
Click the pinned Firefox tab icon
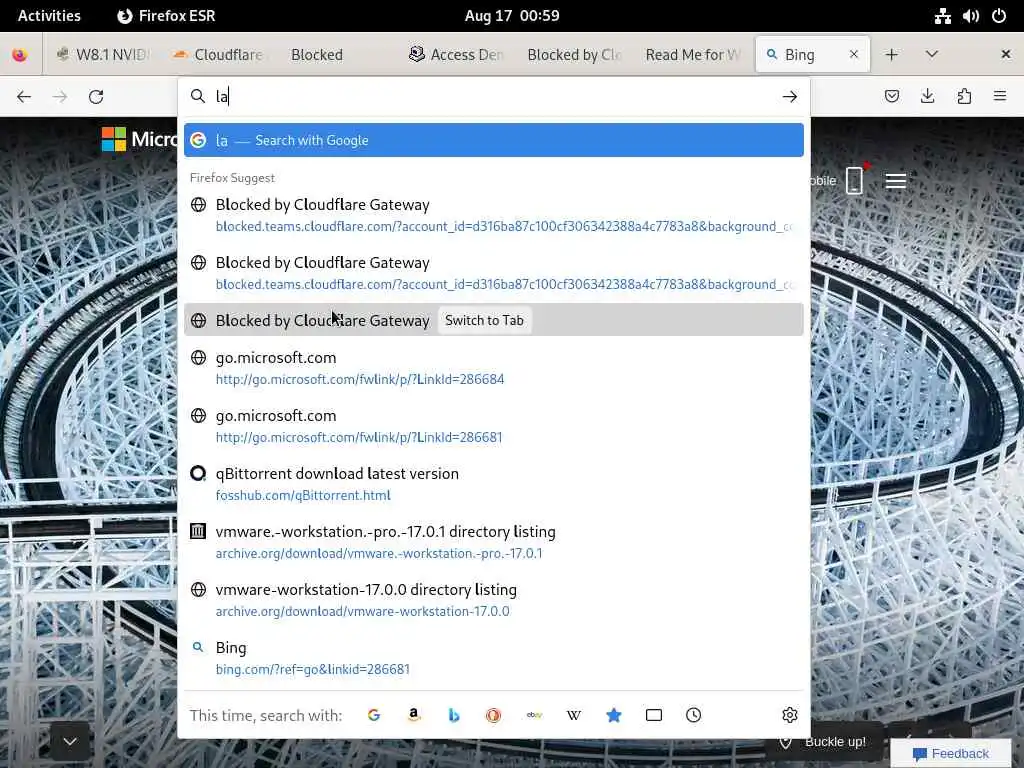click(20, 55)
